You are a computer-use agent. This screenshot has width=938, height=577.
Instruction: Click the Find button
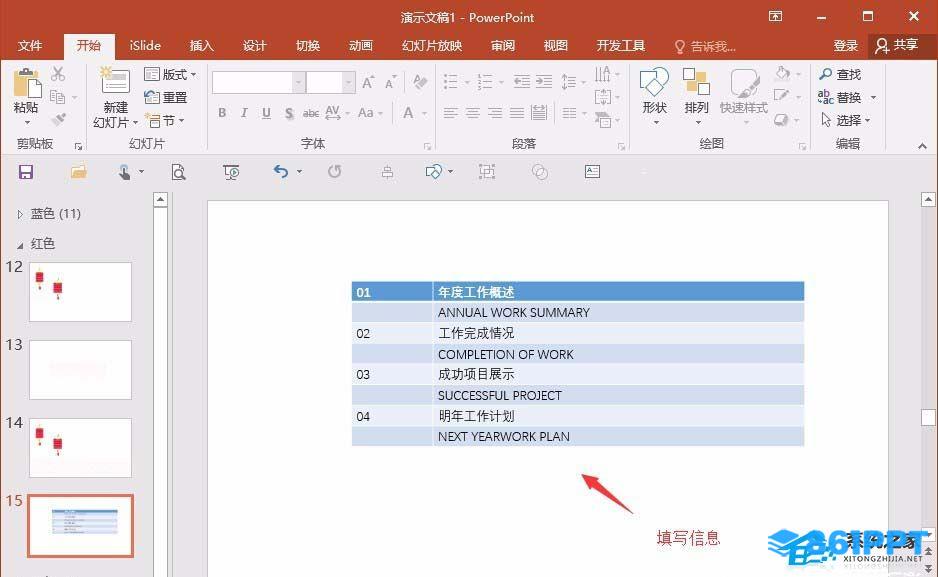(x=840, y=75)
